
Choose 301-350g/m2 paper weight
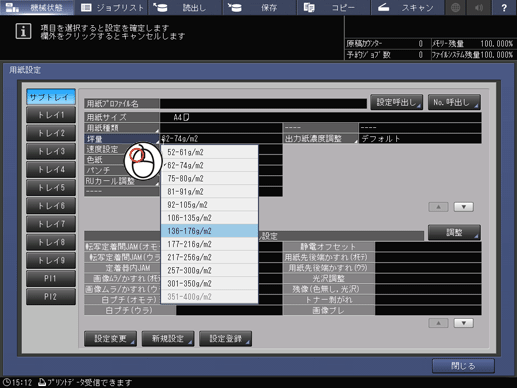pyautogui.click(x=209, y=284)
